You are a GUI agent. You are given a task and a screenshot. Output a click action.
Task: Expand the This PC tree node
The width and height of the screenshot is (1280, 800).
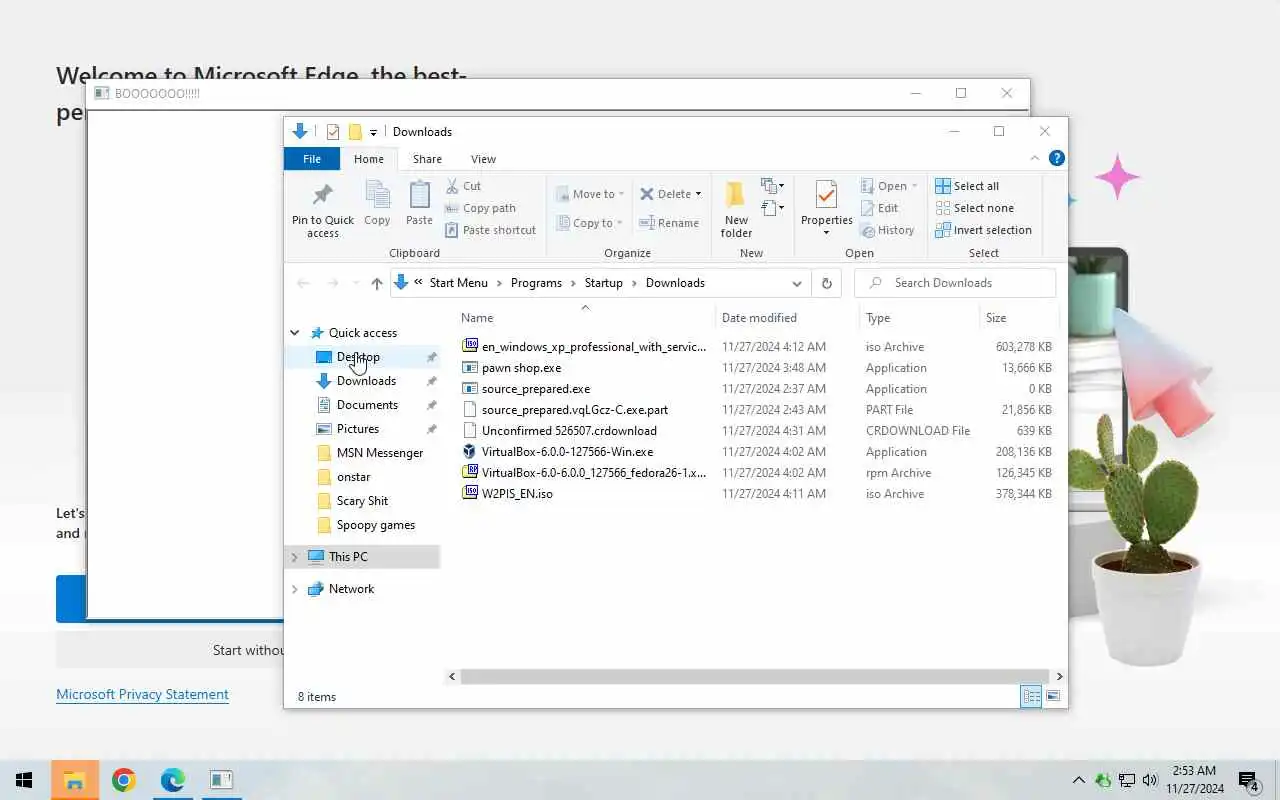click(x=295, y=557)
